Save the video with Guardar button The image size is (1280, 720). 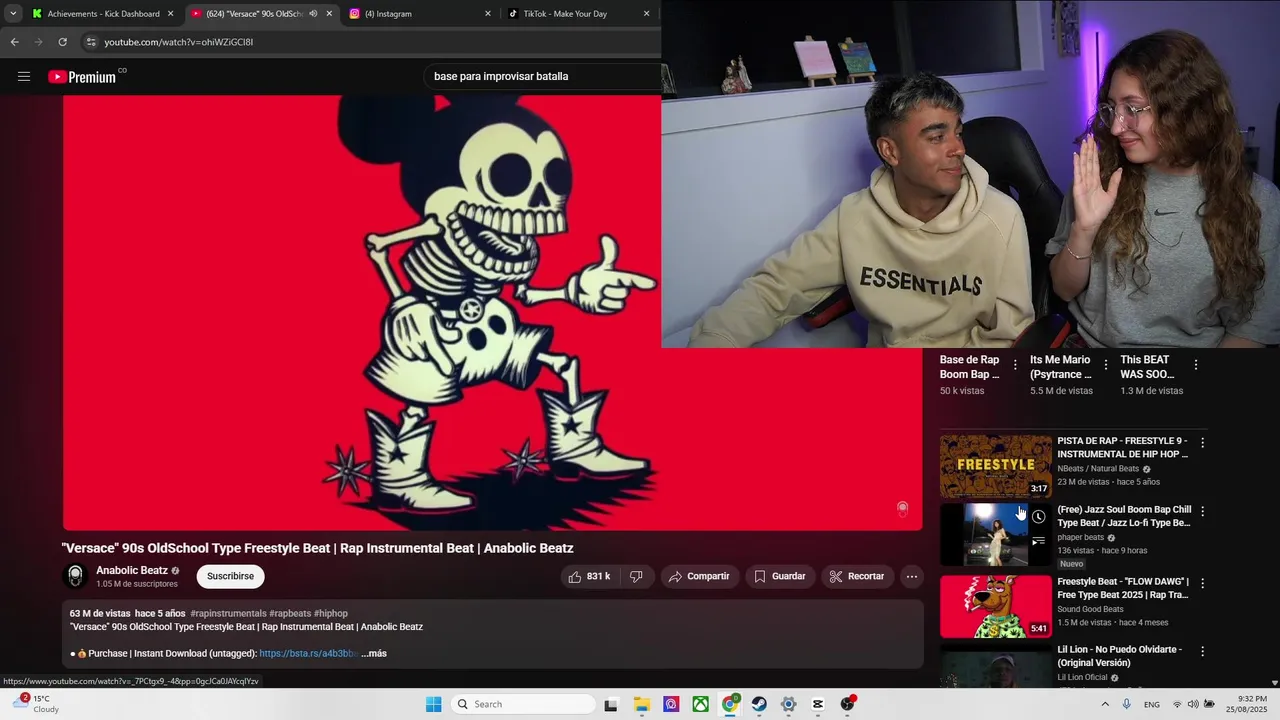point(779,576)
